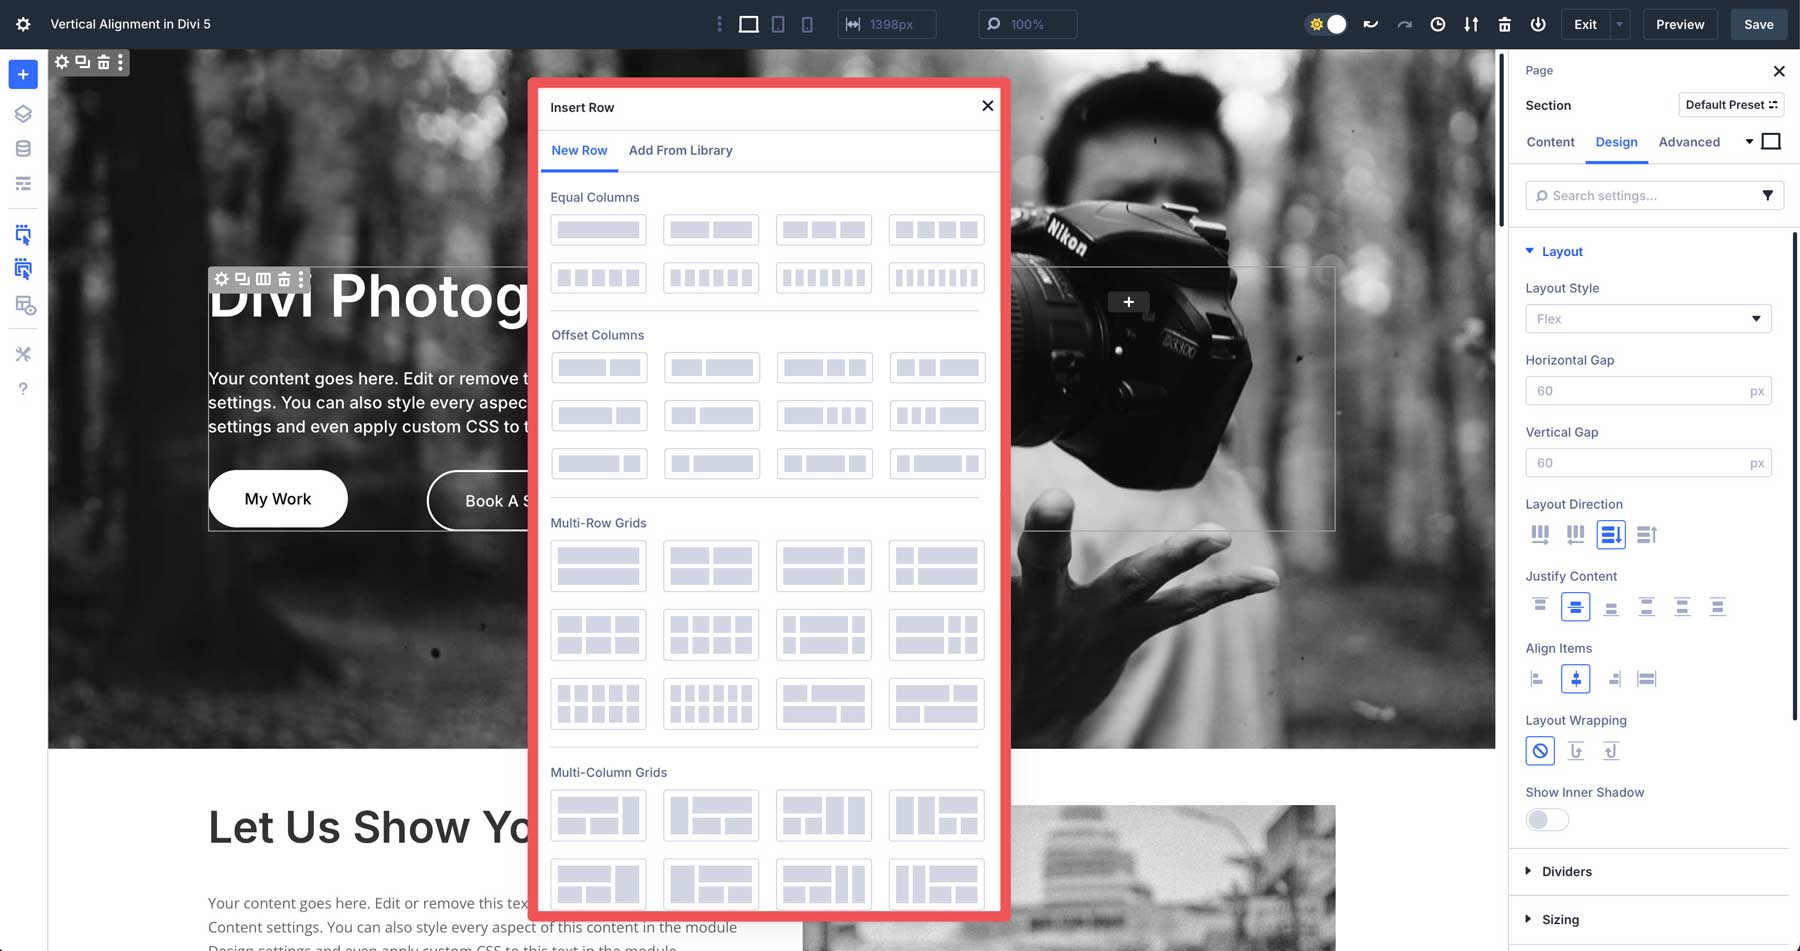Open the editing history clock icon
Viewport: 1800px width, 951px height.
pos(1438,24)
